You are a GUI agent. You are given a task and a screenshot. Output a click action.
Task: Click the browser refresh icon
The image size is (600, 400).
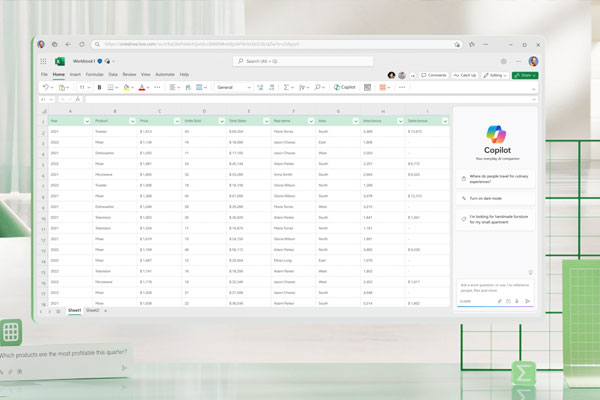click(82, 44)
